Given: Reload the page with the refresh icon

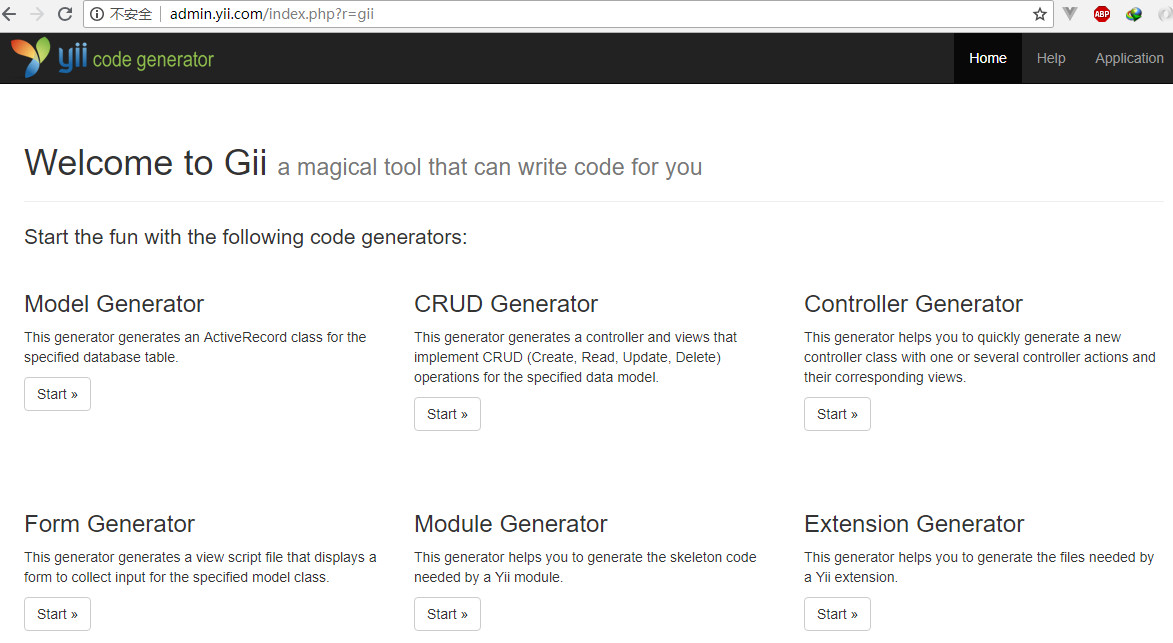Looking at the screenshot, I should tap(65, 14).
